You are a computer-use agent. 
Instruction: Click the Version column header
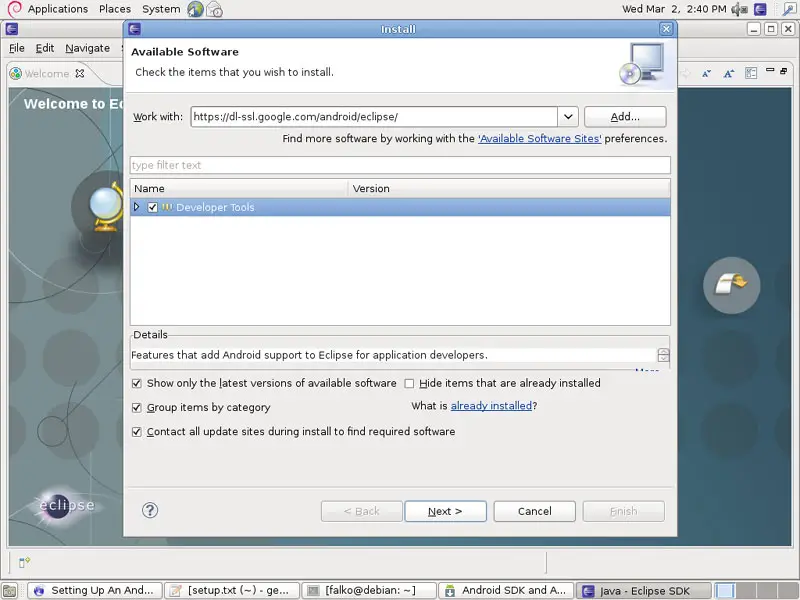point(509,188)
